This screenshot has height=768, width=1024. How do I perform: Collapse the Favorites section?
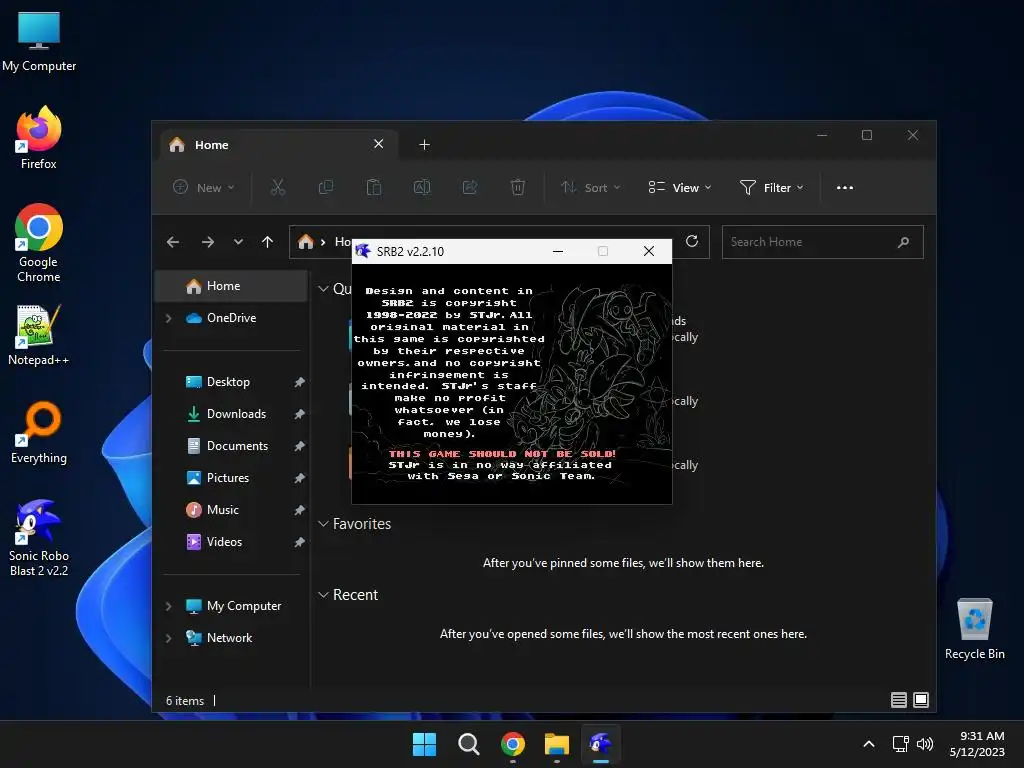323,524
